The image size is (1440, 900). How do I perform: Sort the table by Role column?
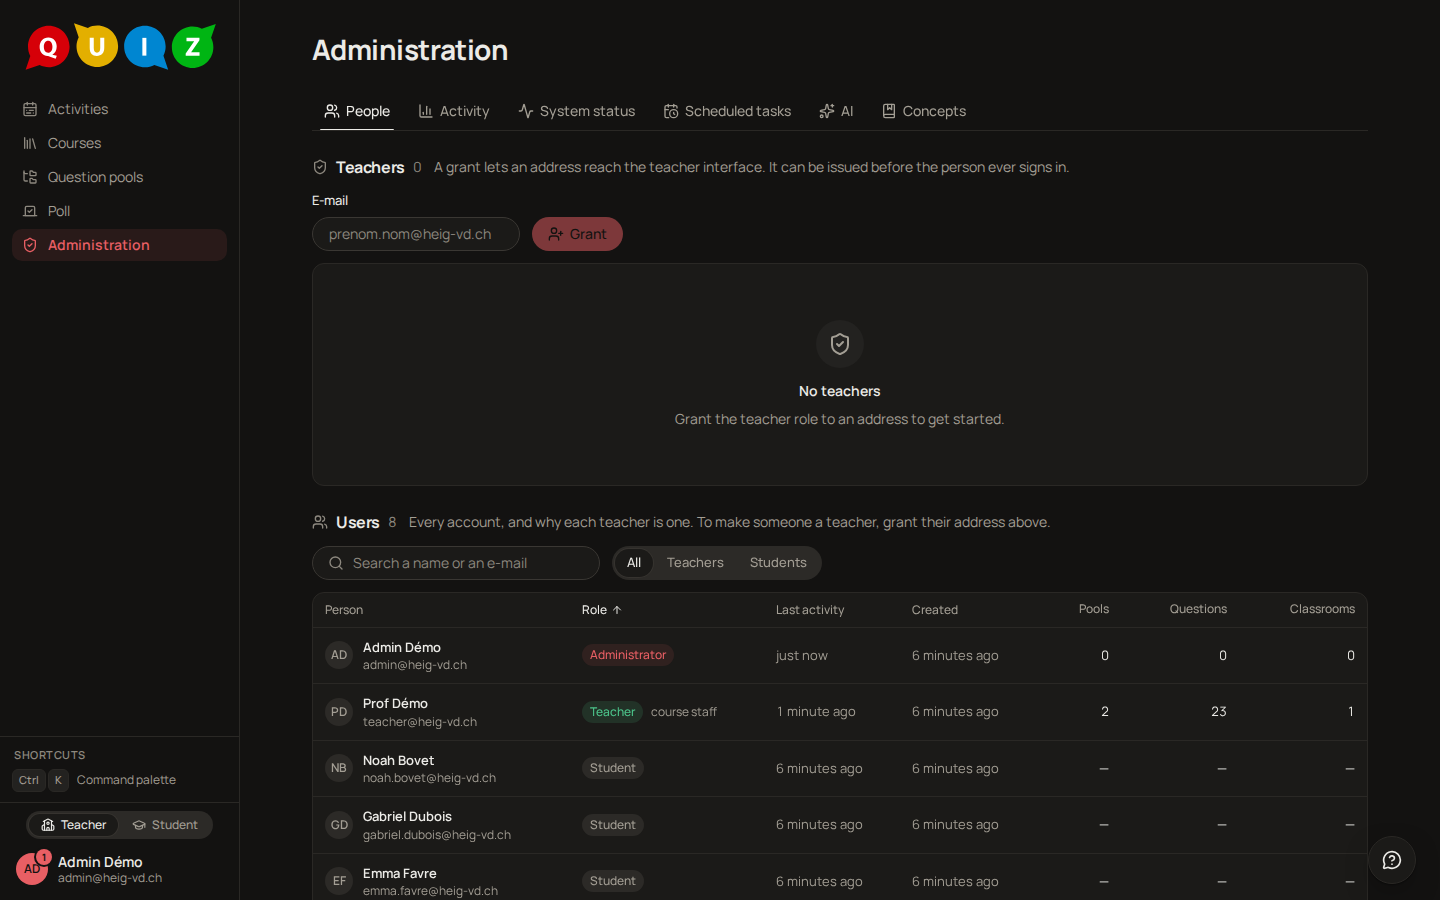point(602,610)
